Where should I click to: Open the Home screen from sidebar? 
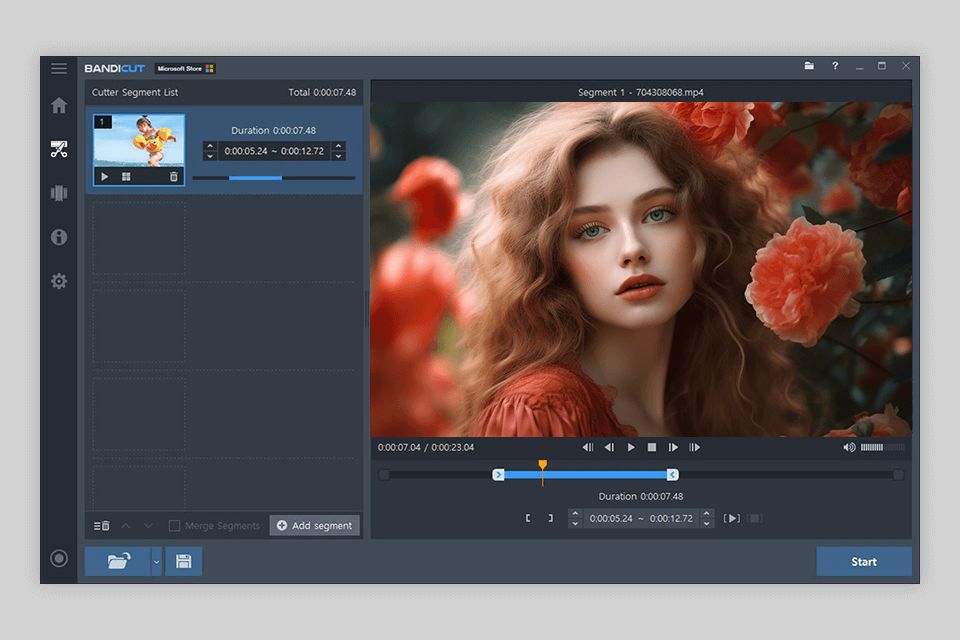point(59,105)
